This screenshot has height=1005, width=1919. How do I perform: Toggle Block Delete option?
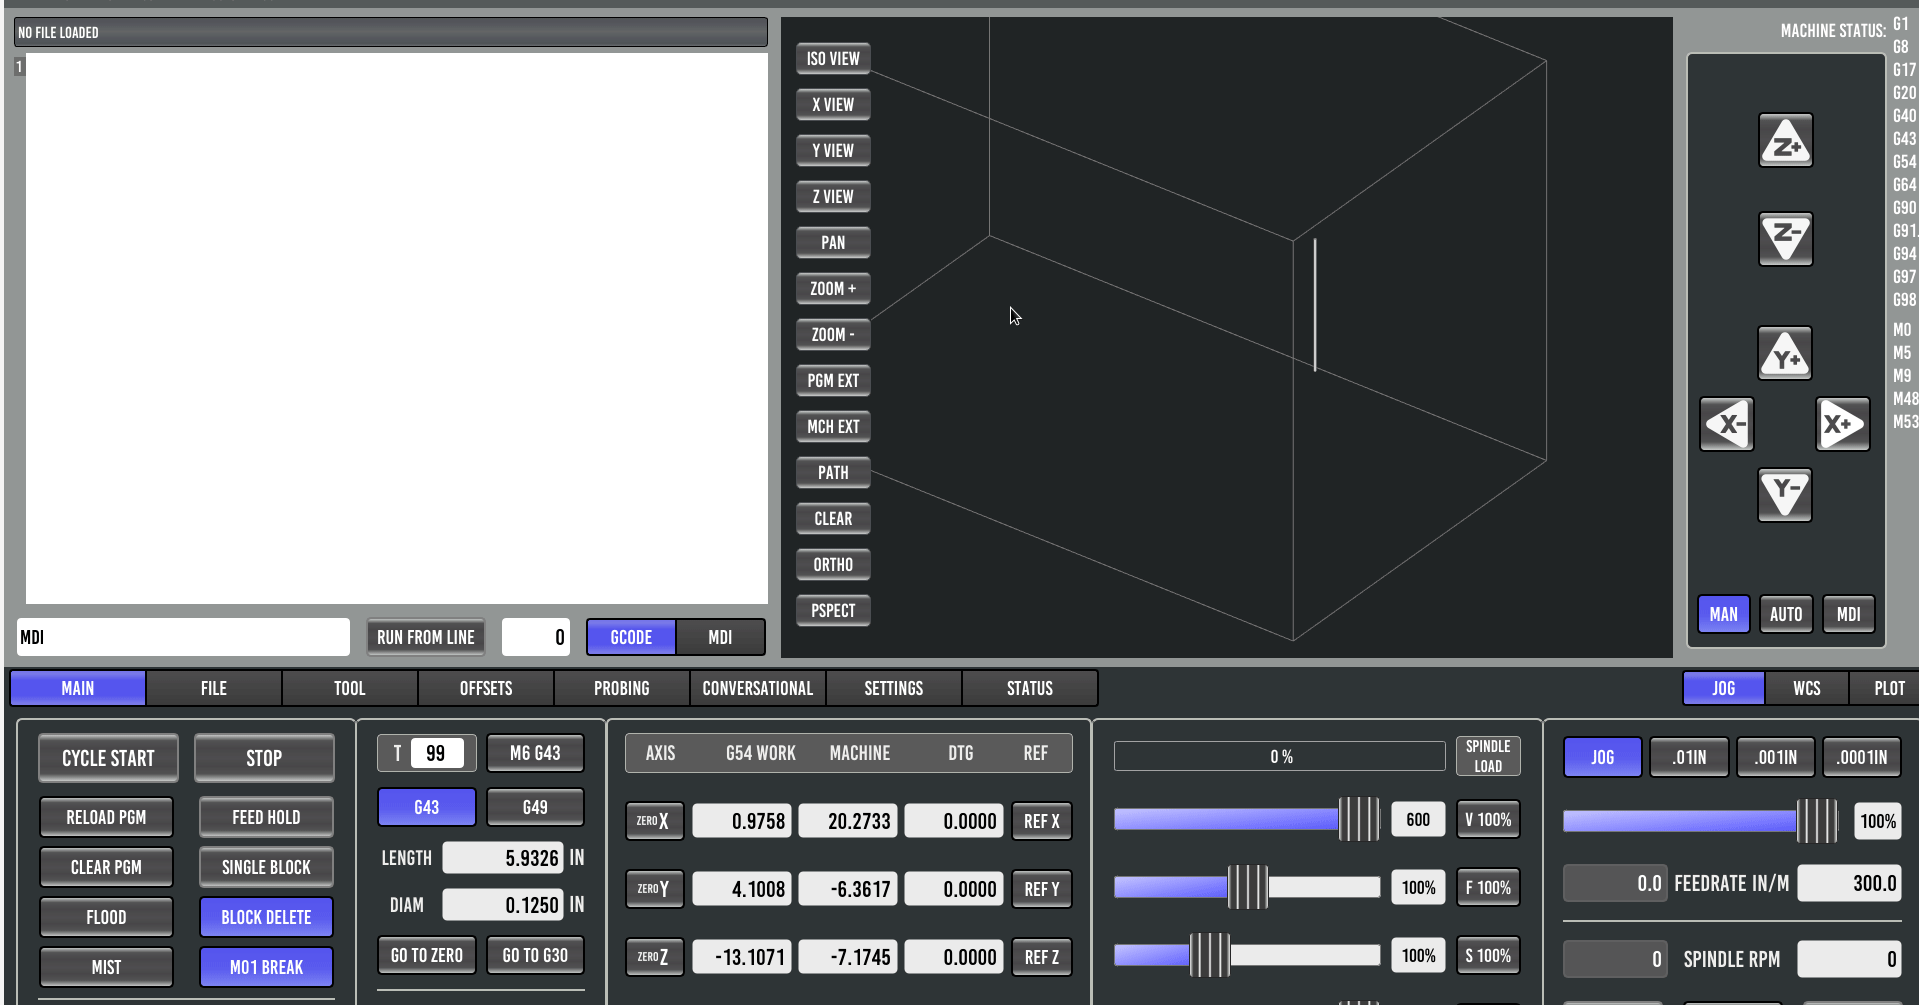click(266, 917)
